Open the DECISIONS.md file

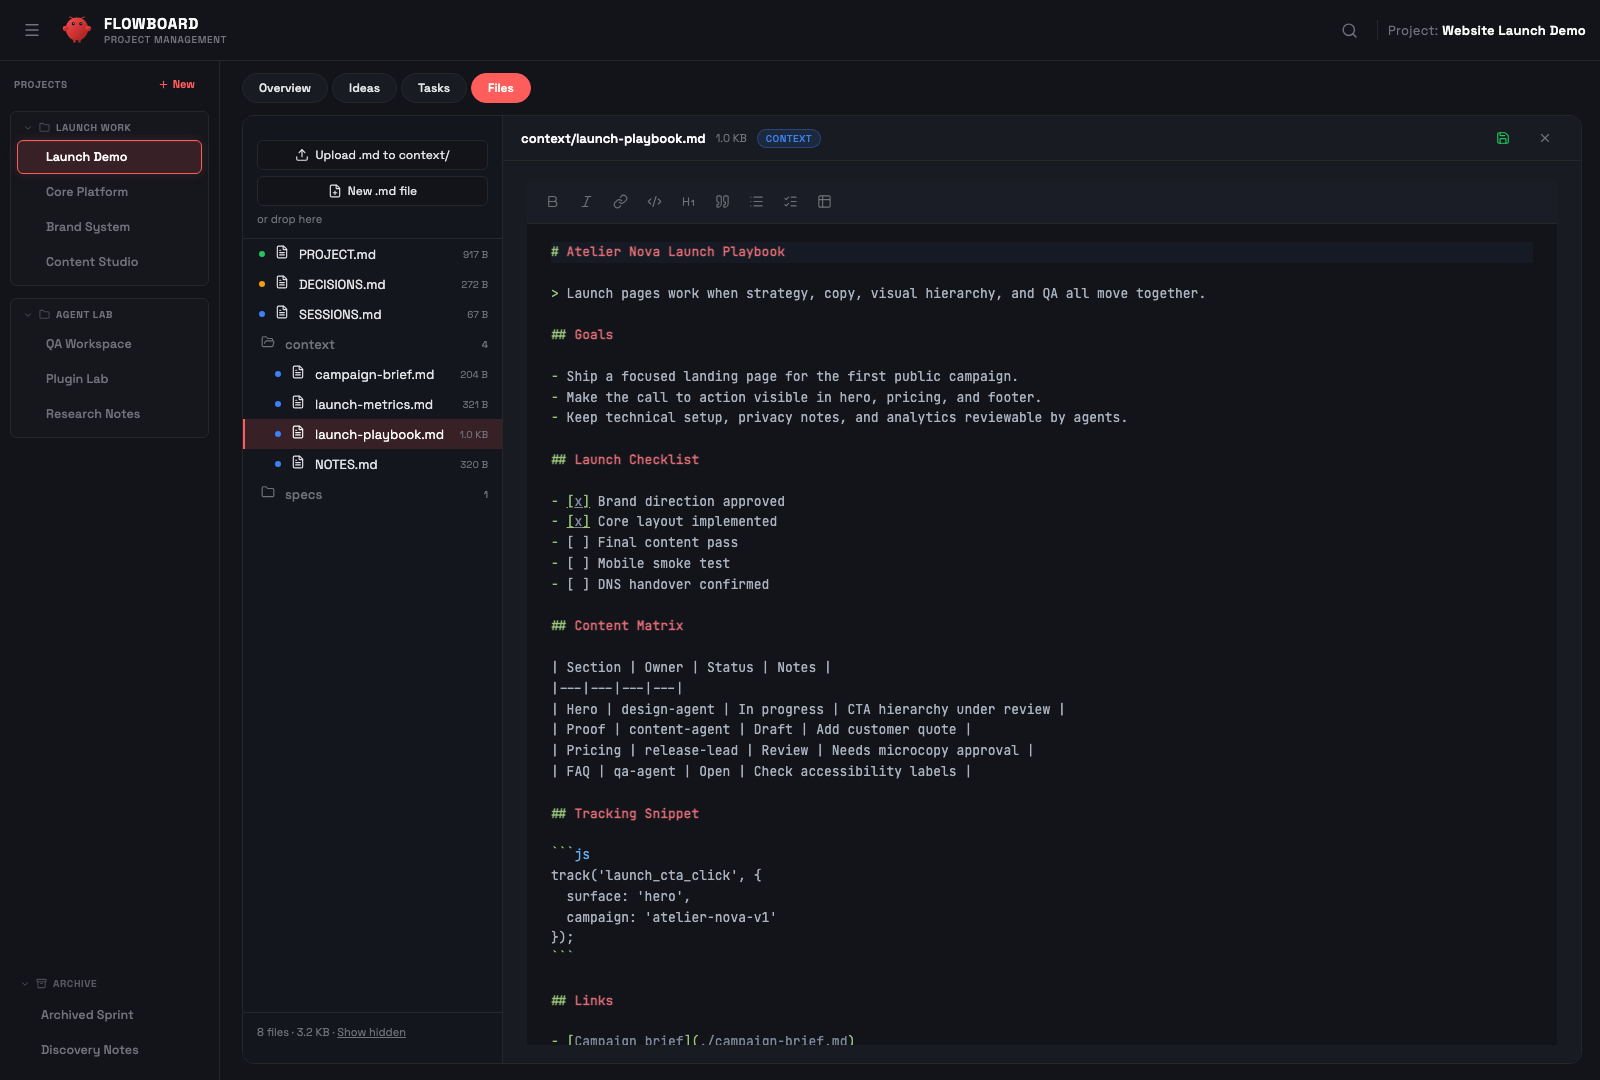pos(372,284)
